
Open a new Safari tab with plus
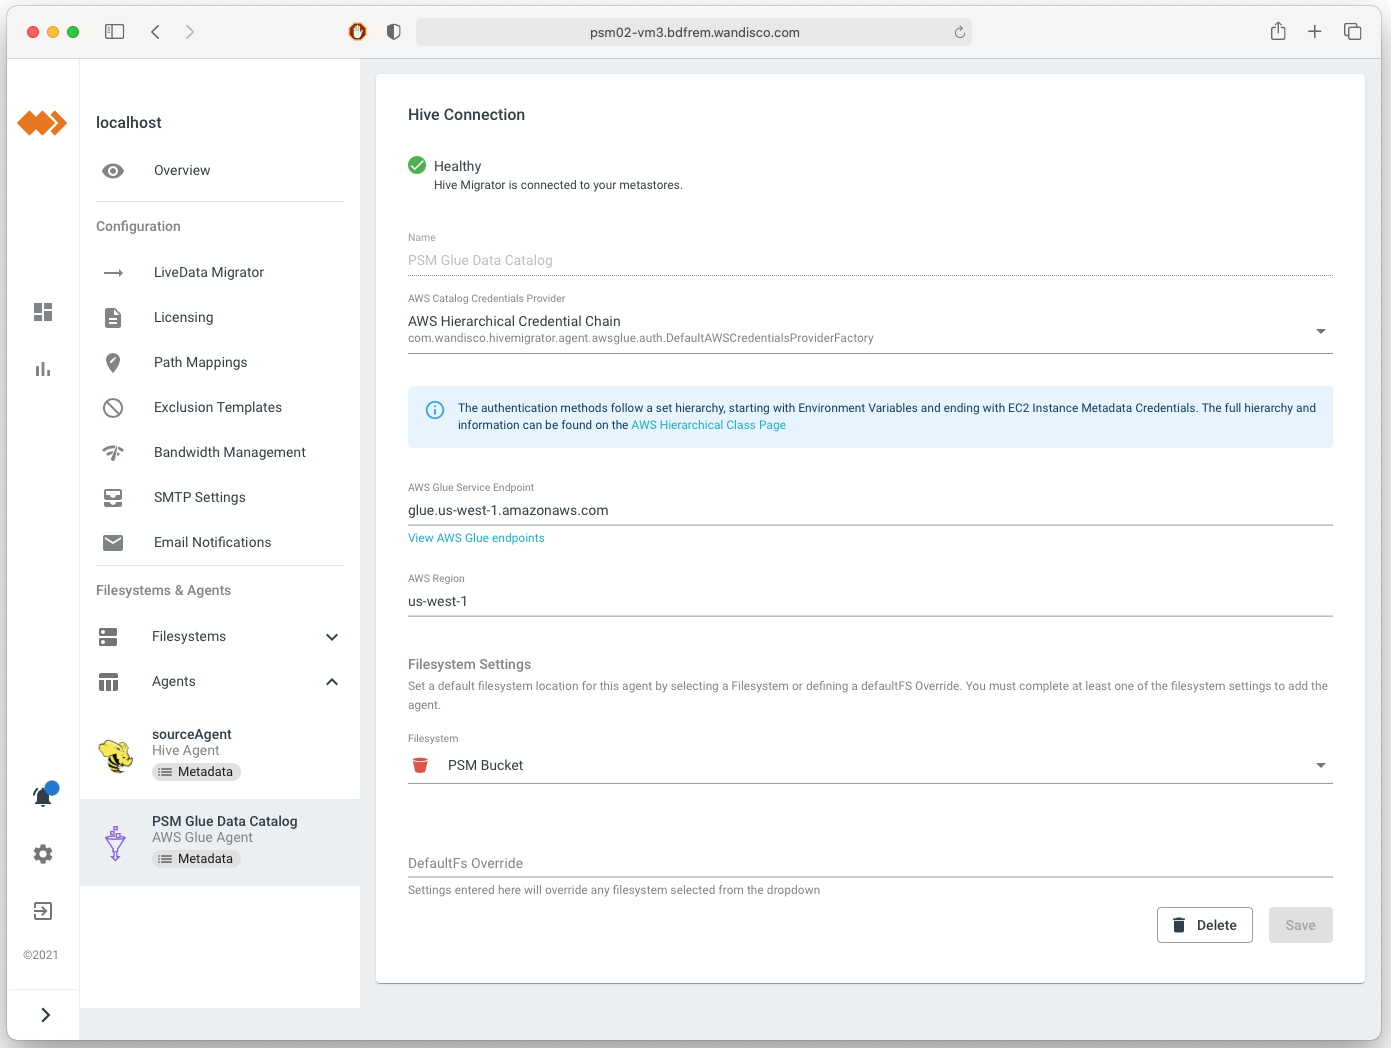1315,32
